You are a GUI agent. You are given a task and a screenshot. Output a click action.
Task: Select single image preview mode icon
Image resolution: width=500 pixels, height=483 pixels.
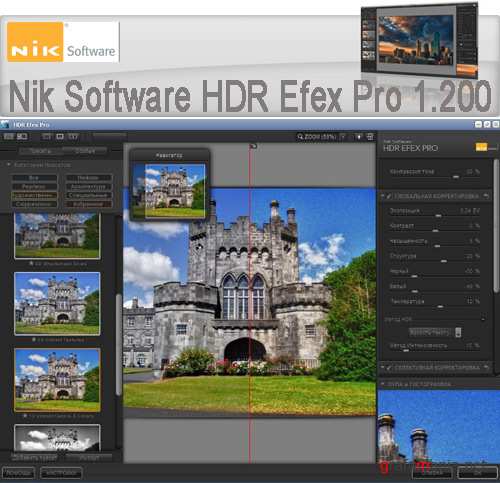click(x=47, y=137)
